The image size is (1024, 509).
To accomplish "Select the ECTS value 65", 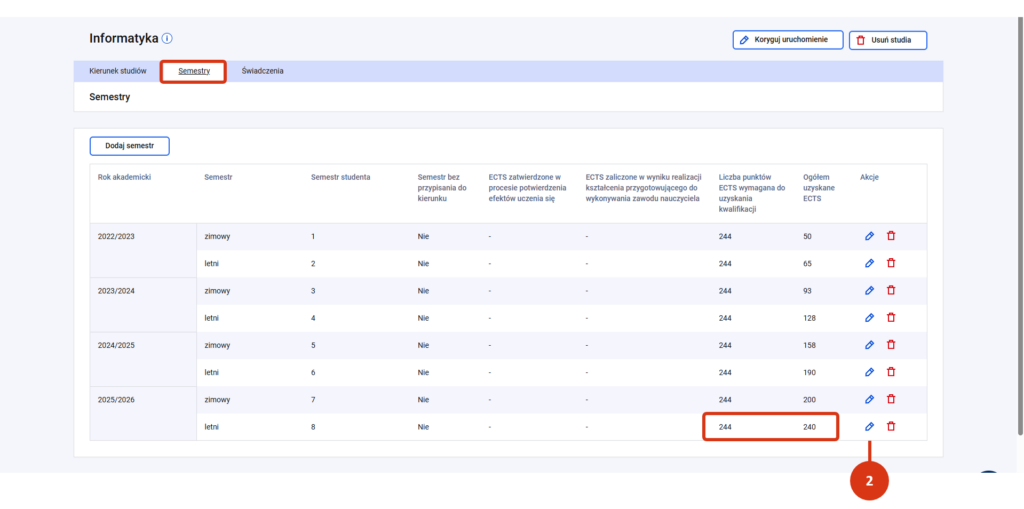I will 807,263.
